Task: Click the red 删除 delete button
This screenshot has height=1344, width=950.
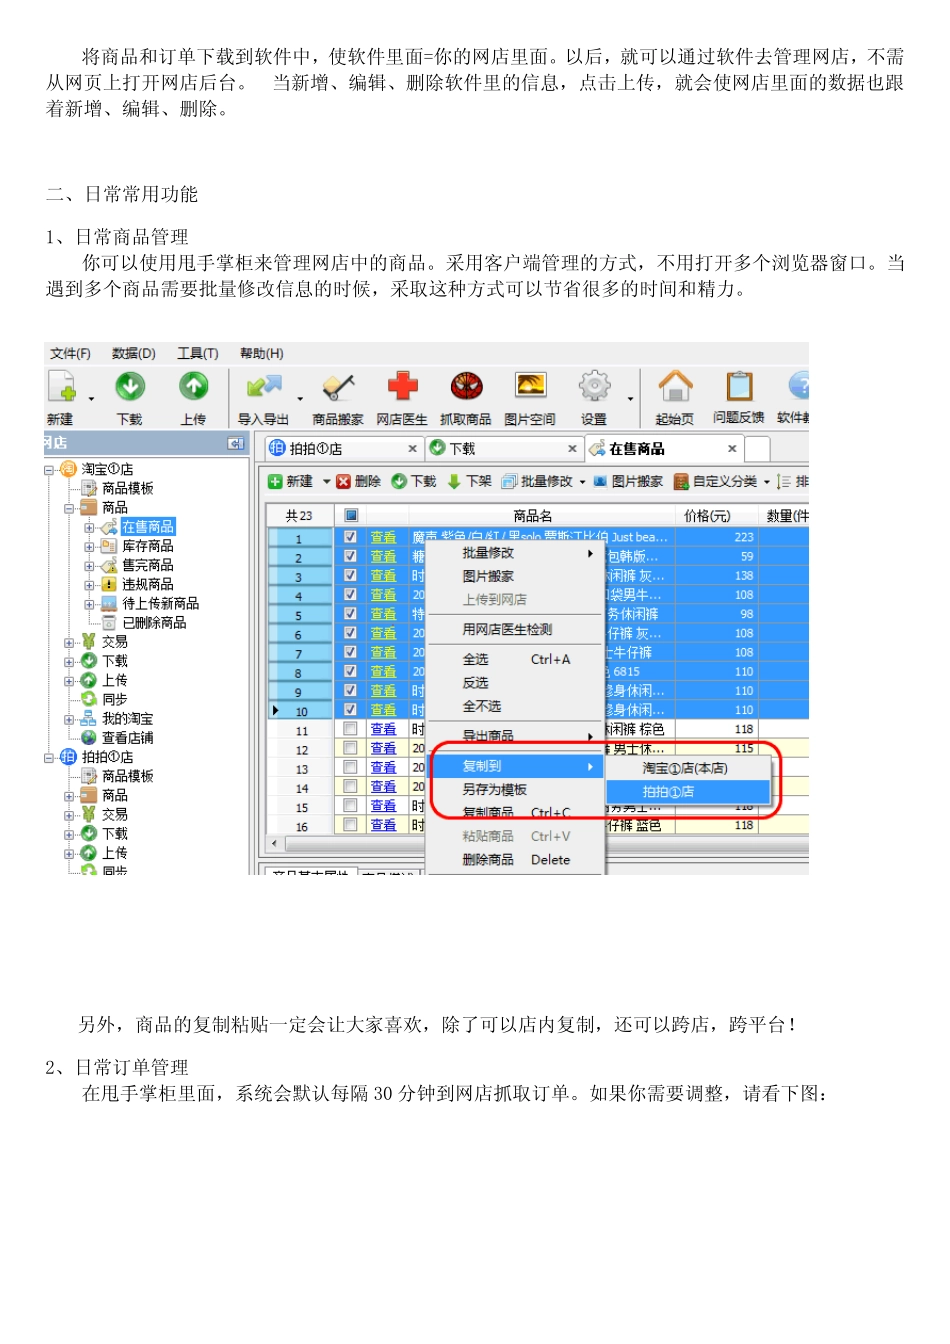Action: [359, 481]
